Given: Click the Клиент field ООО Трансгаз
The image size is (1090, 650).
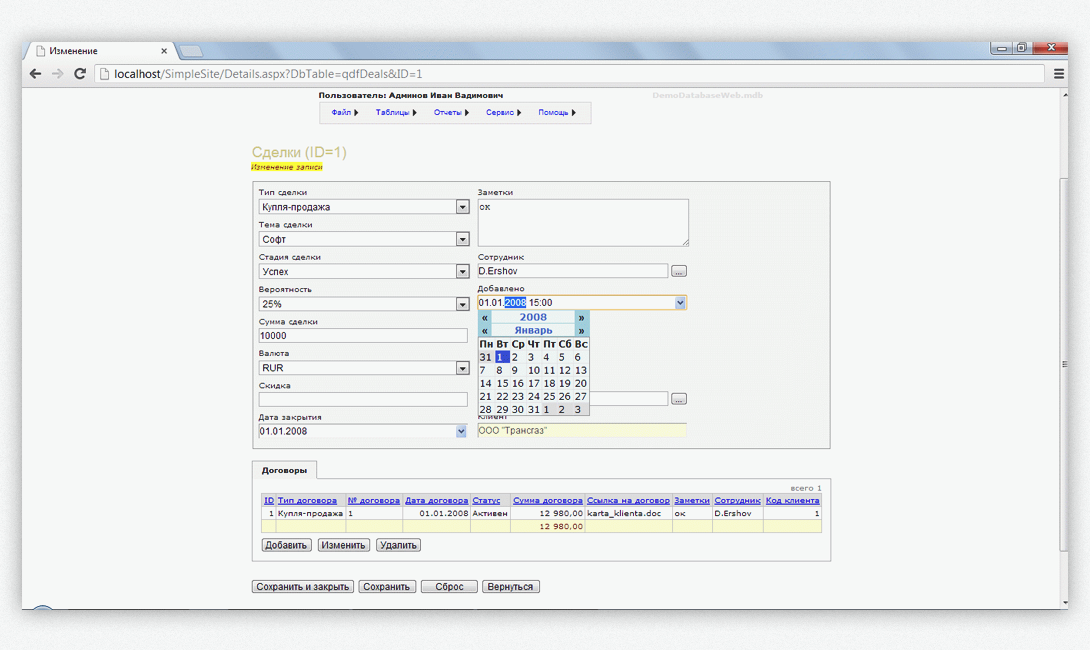Looking at the screenshot, I should click(x=582, y=431).
